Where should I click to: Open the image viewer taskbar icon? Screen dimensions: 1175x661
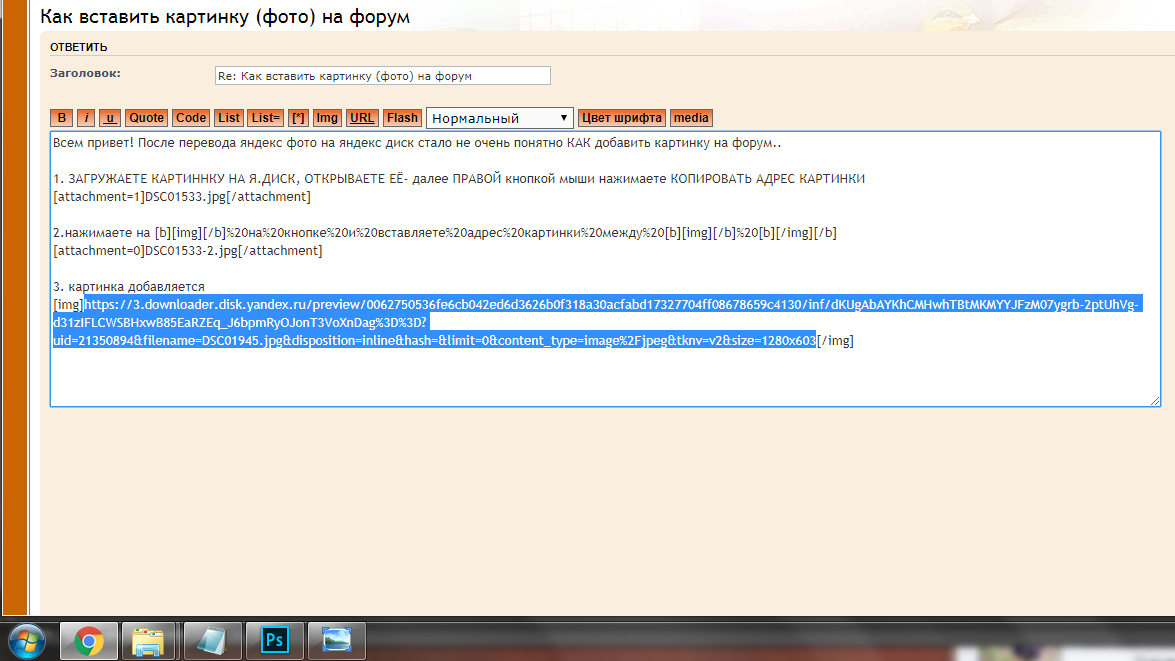(x=336, y=640)
